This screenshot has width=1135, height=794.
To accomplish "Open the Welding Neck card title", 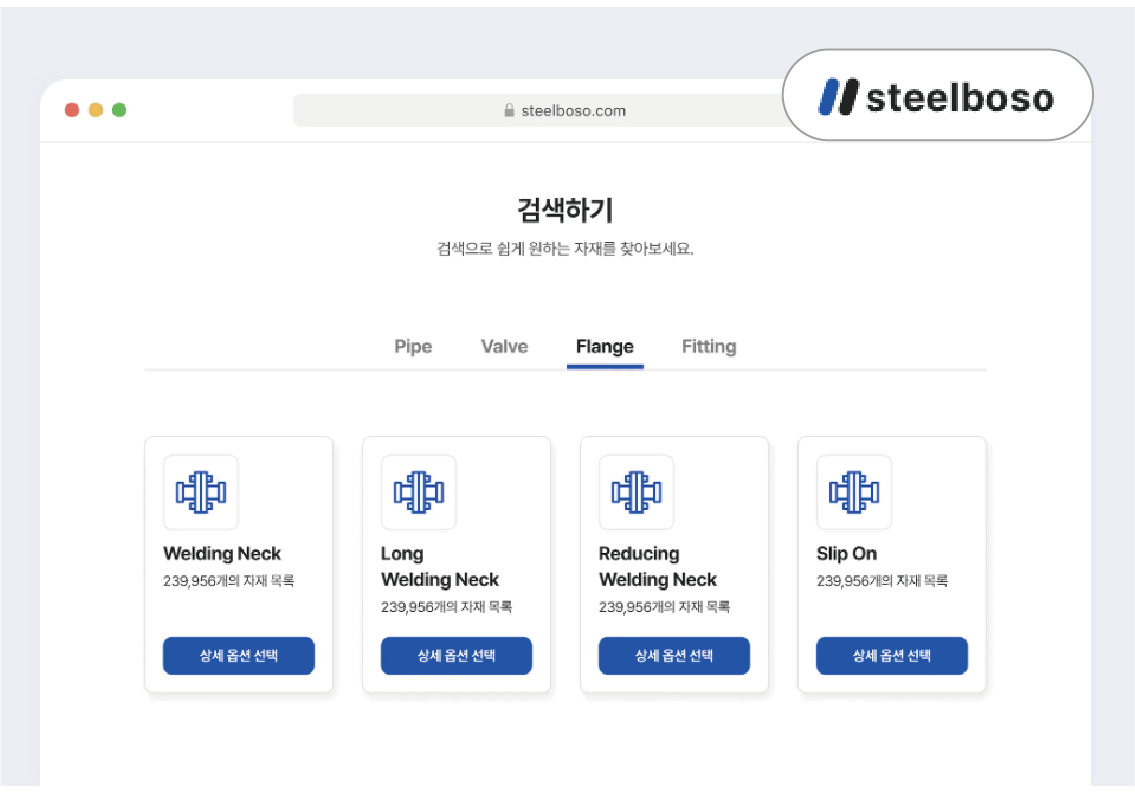I will [x=222, y=554].
